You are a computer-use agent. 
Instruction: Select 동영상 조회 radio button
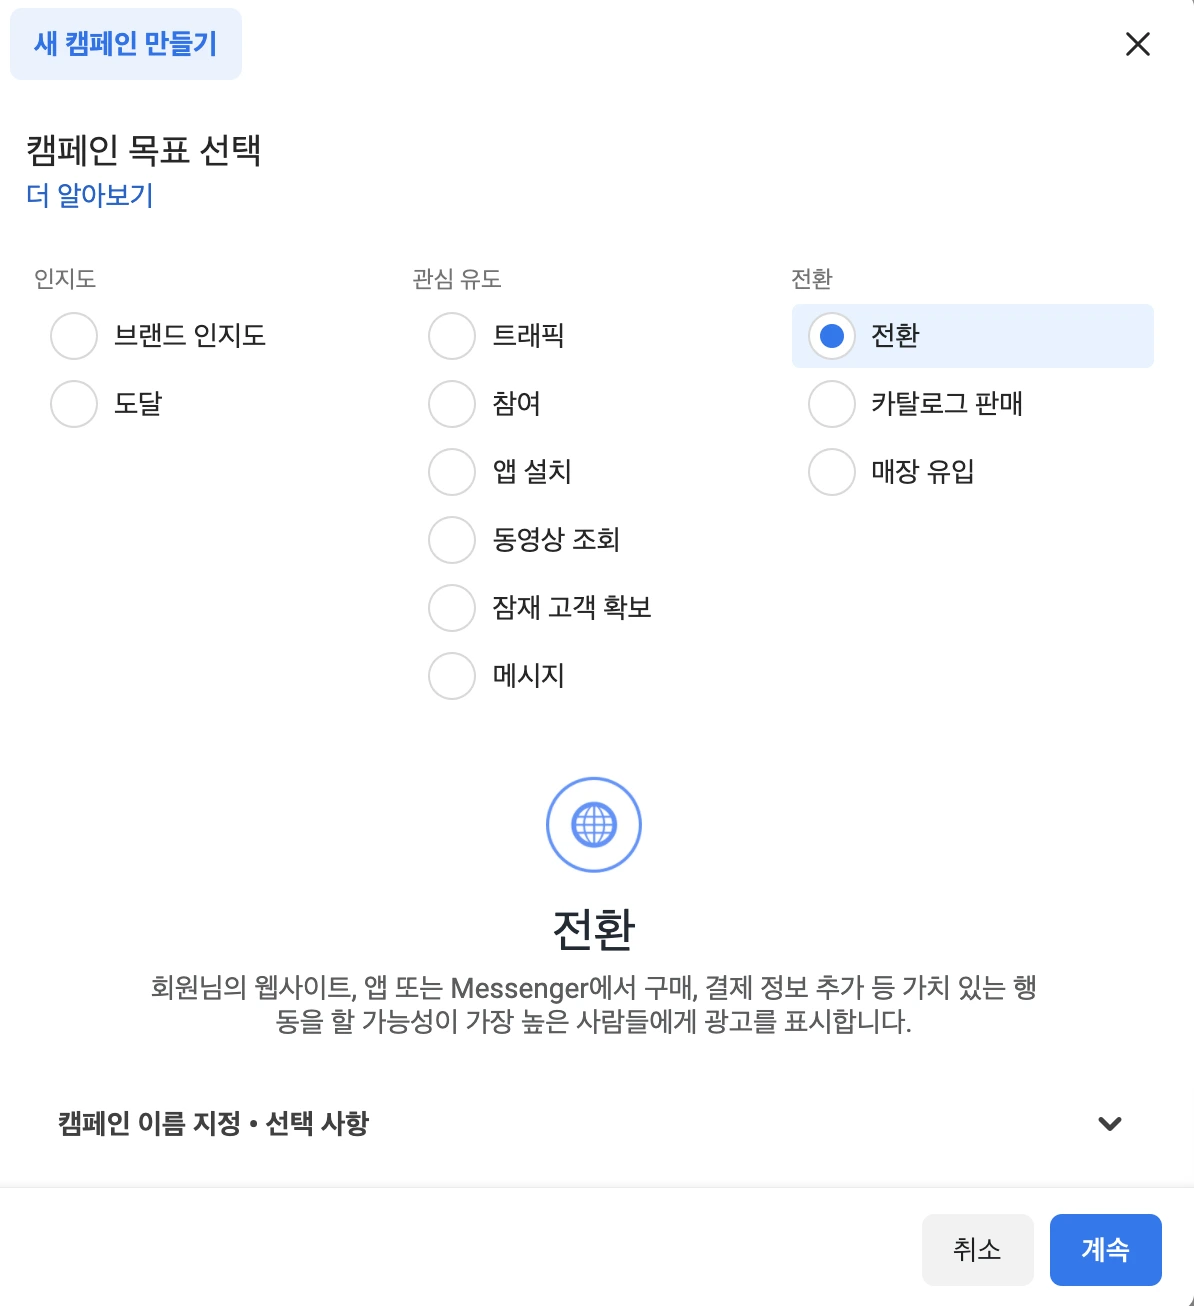click(x=452, y=540)
